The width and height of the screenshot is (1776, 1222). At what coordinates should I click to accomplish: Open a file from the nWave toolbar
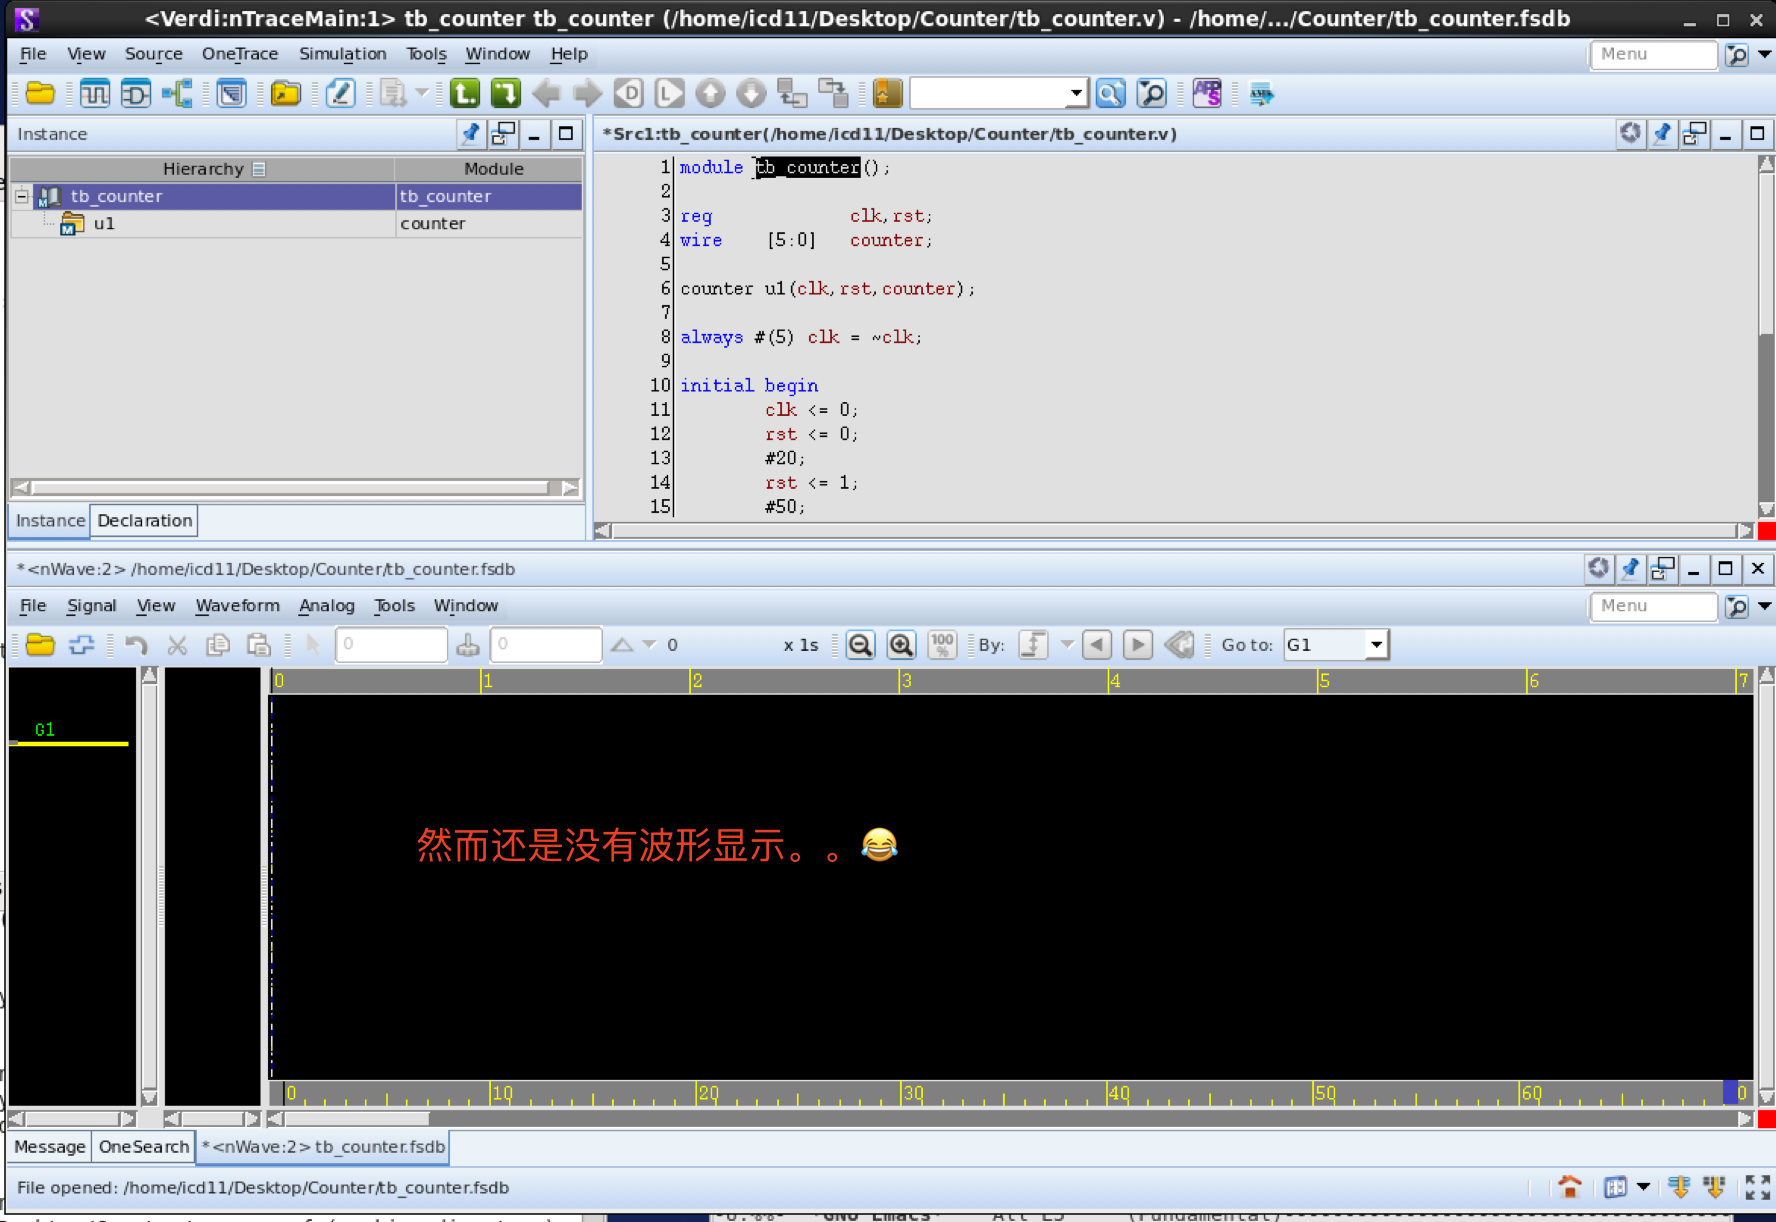(x=40, y=644)
